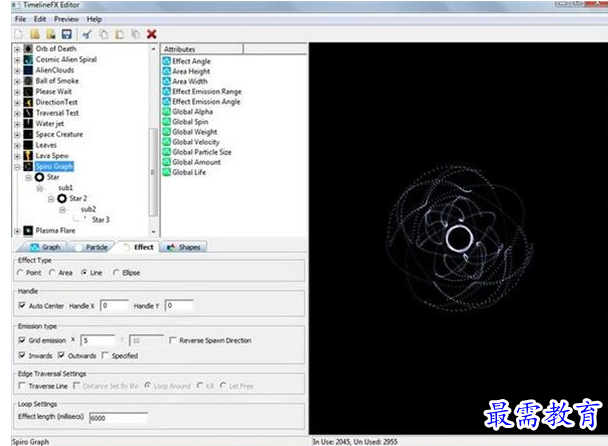Open the Help menu
The width and height of the screenshot is (608, 446).
[x=94, y=19]
